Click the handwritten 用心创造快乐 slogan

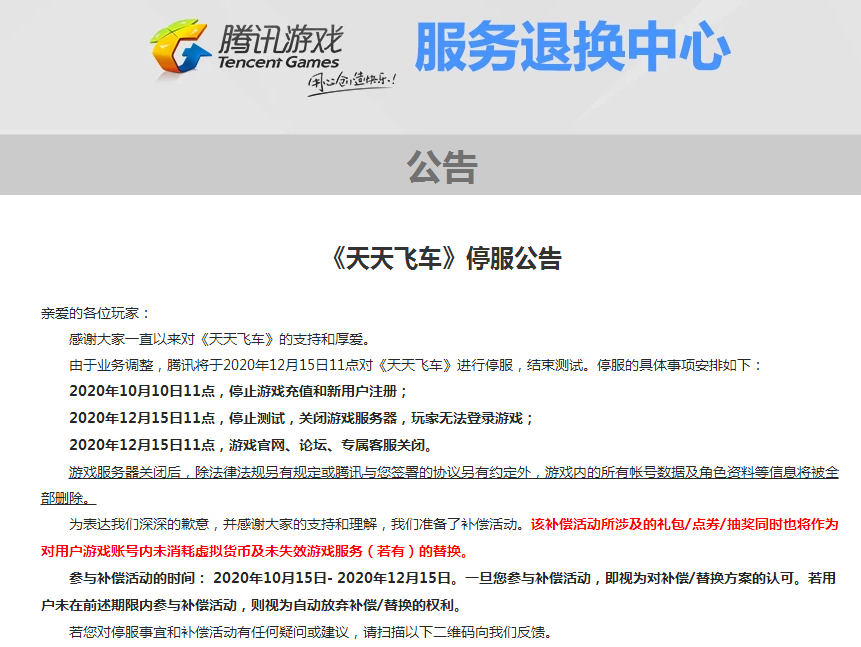coord(352,83)
